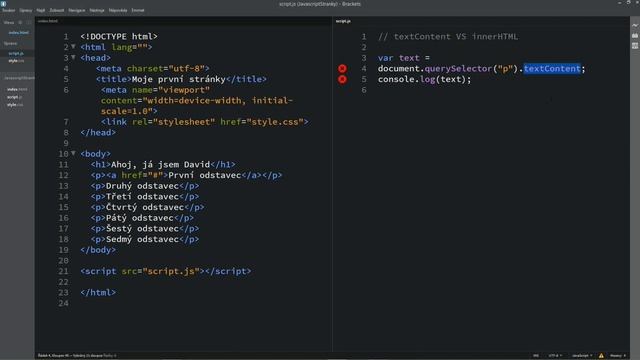Toggle the INS insert mode indicator
Image resolution: width=640 pixels, height=360 pixels.
click(536, 356)
